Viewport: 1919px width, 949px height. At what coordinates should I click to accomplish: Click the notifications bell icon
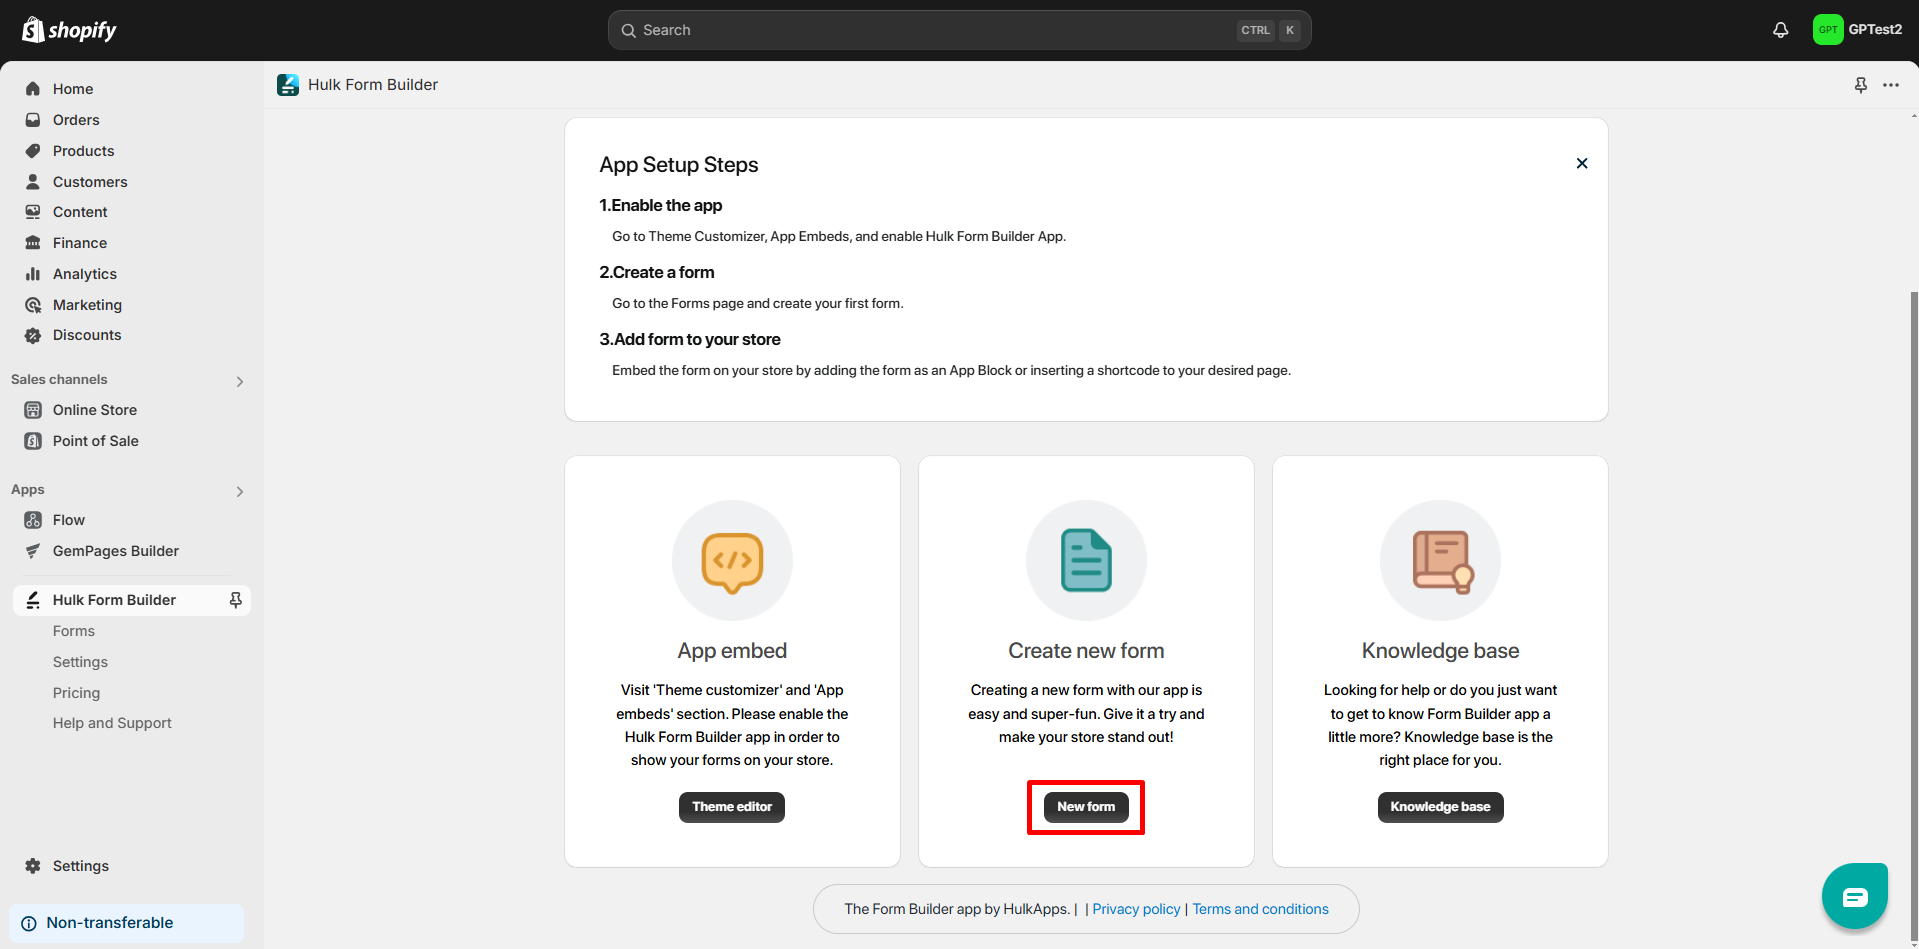(x=1780, y=30)
